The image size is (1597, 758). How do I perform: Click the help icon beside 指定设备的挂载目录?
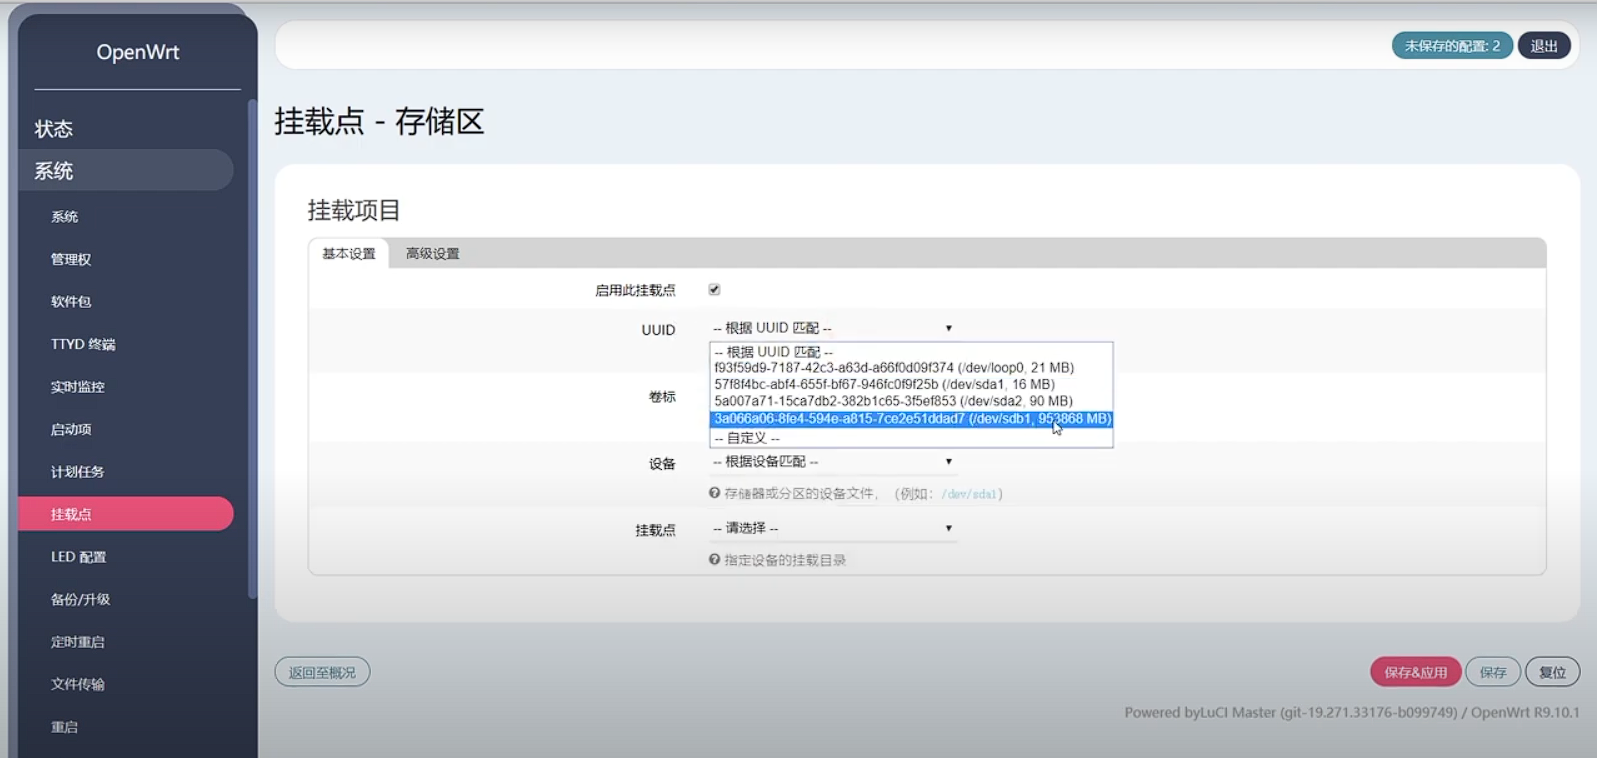point(714,559)
